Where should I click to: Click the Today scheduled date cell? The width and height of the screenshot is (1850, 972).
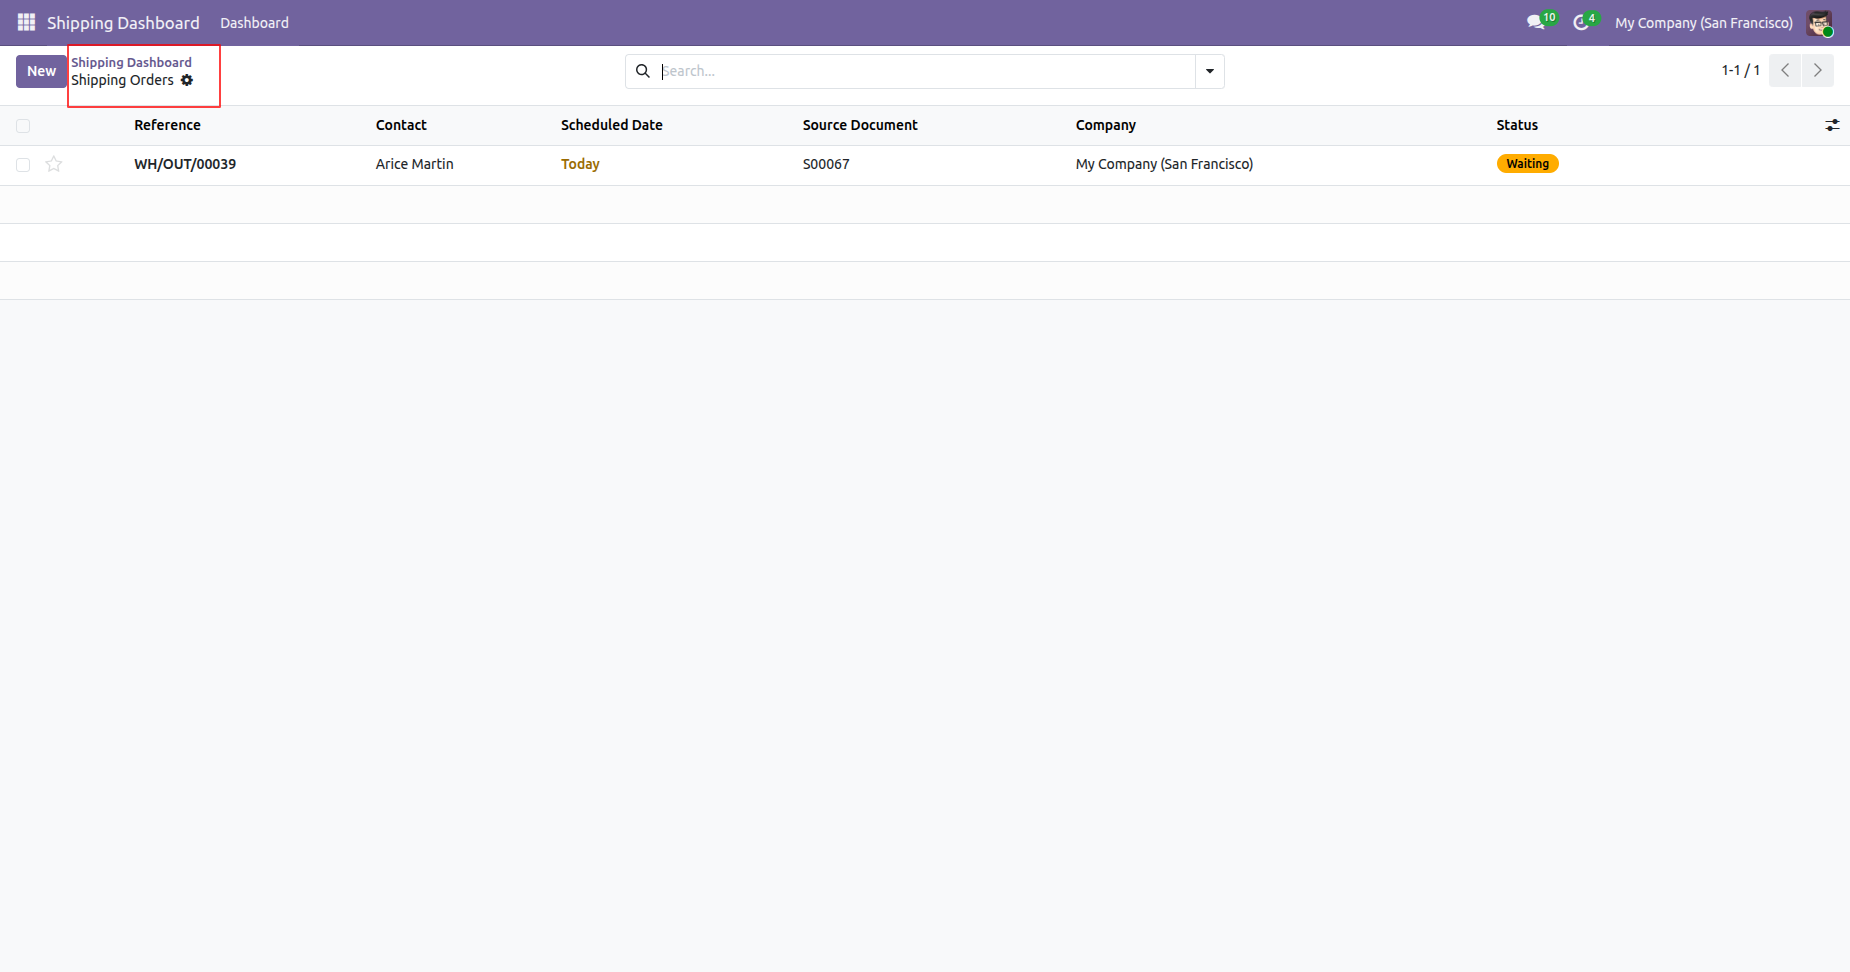[580, 164]
